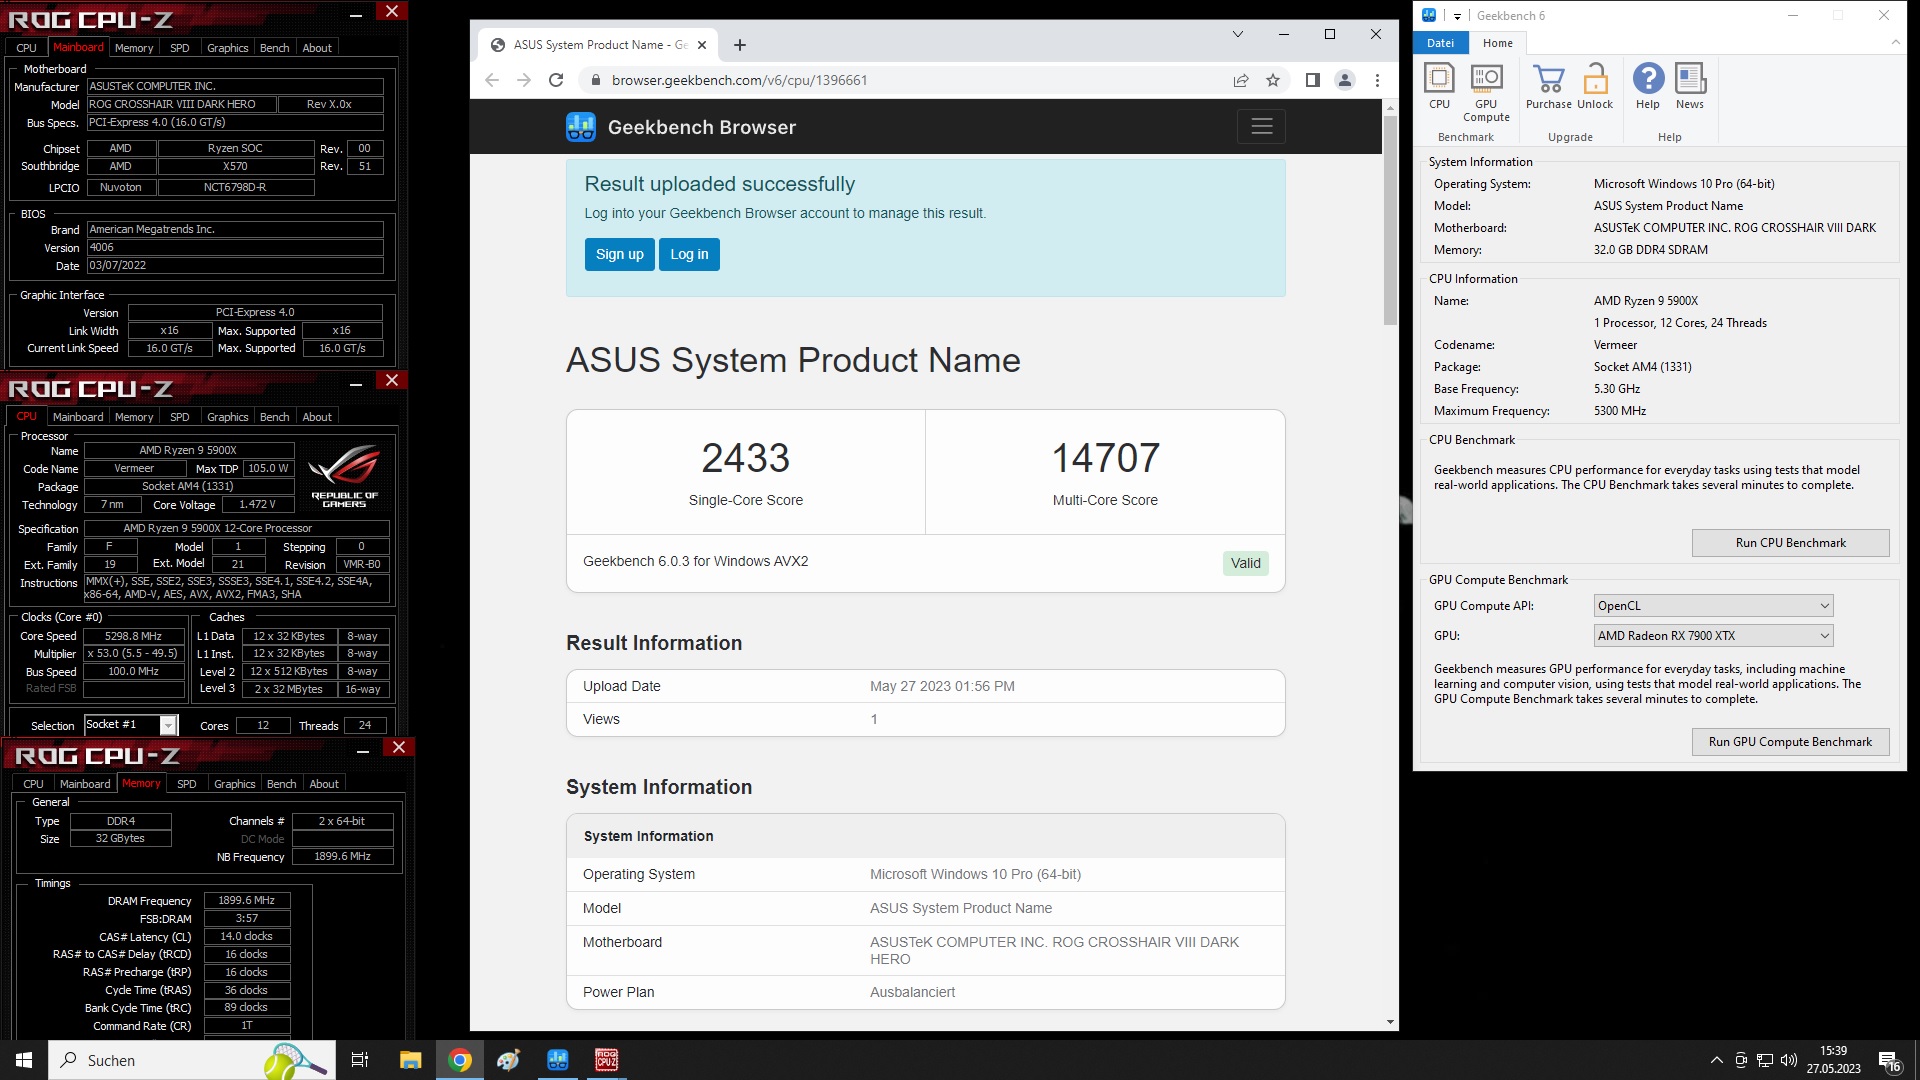Viewport: 1920px width, 1080px height.
Task: Click the network icon in system tray
Action: pyautogui.click(x=1765, y=1060)
